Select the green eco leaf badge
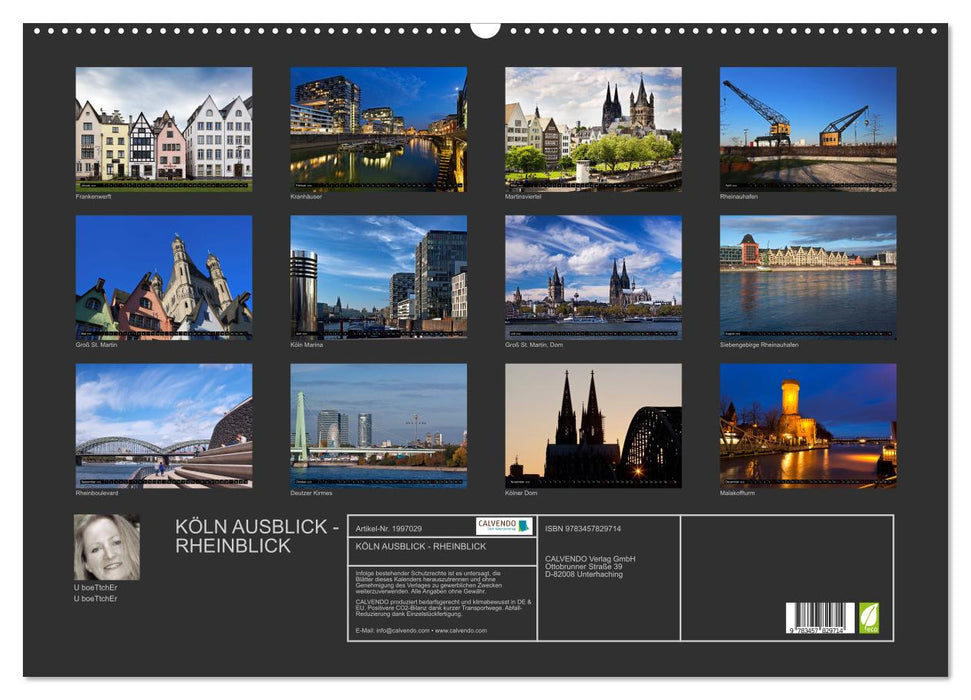 tap(869, 619)
